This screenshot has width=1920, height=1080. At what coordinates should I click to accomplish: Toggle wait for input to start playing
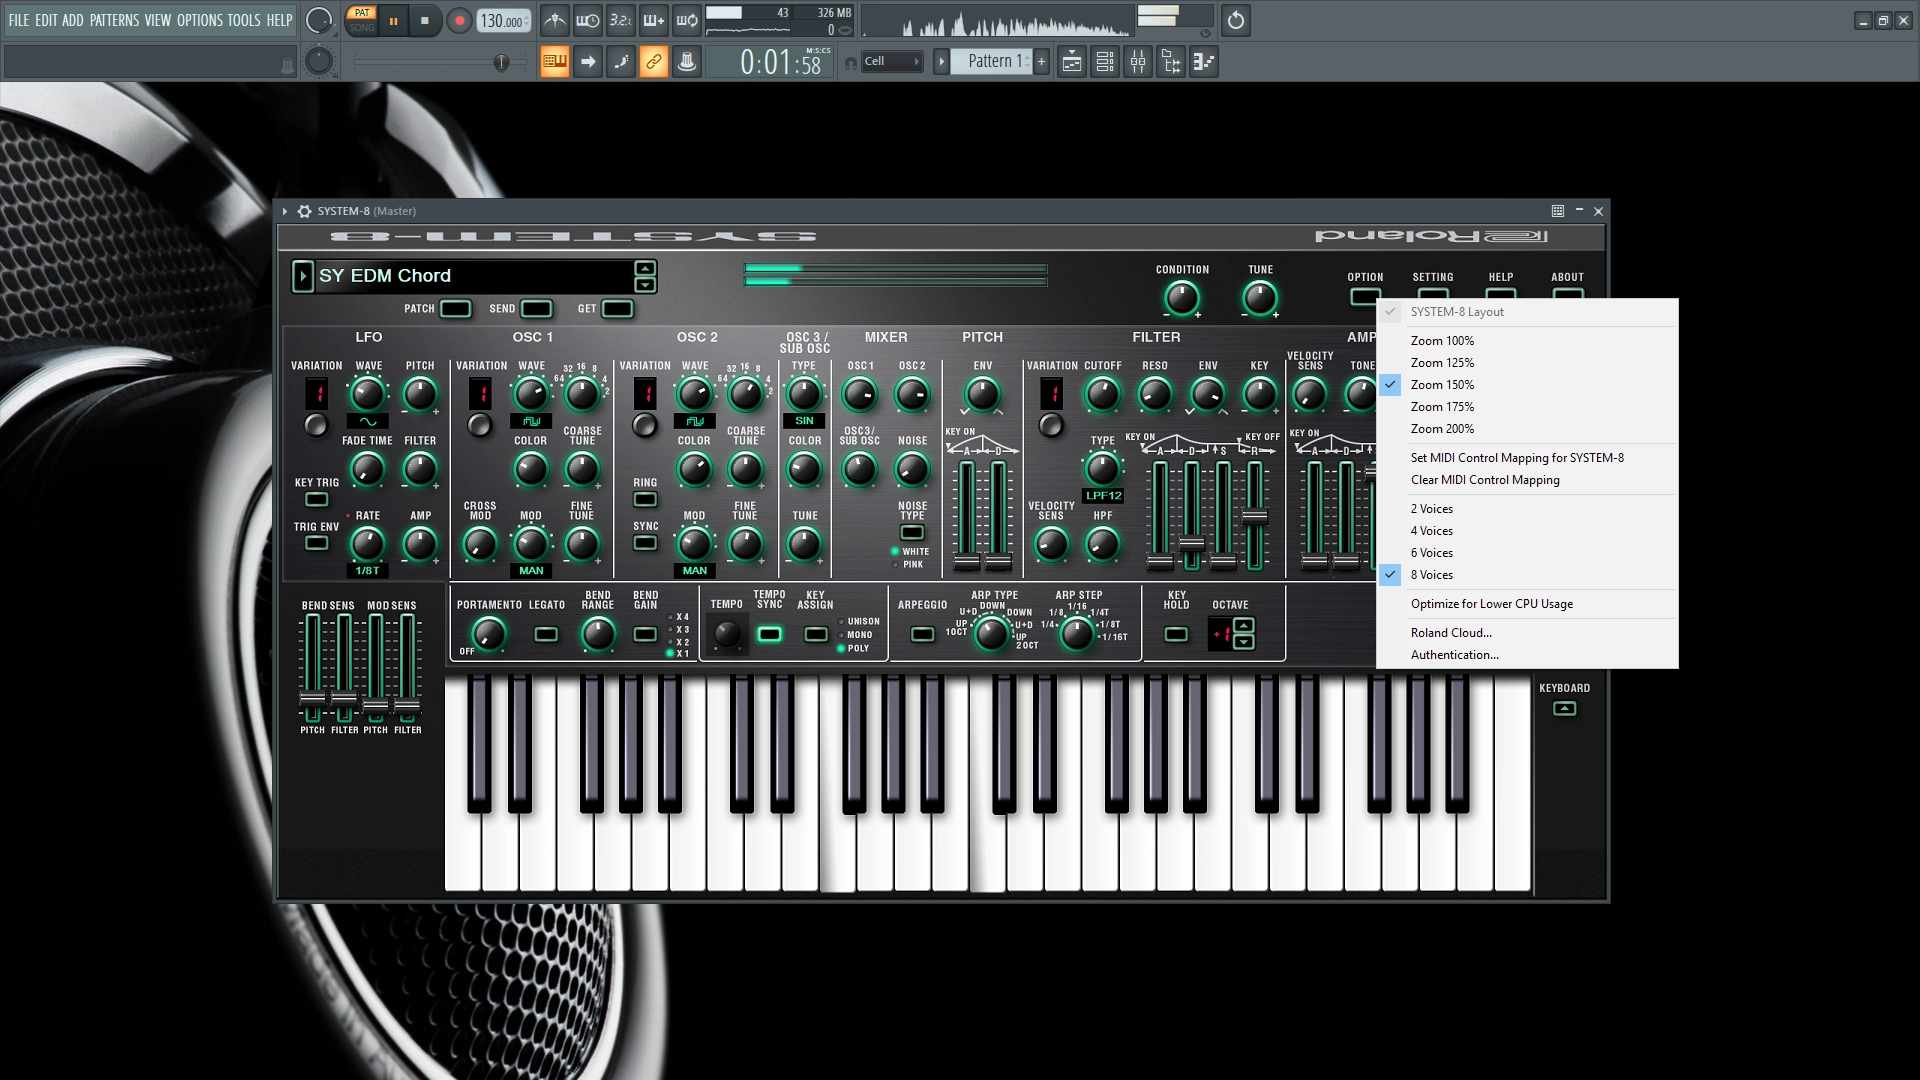click(x=588, y=20)
